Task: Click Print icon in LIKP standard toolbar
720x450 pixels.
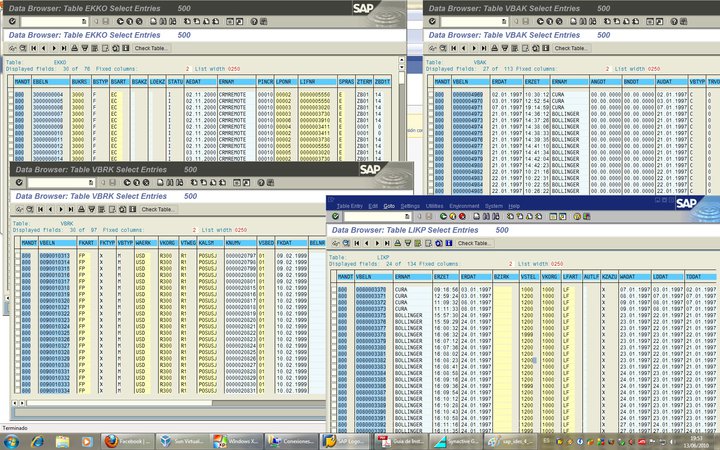Action: (x=477, y=216)
